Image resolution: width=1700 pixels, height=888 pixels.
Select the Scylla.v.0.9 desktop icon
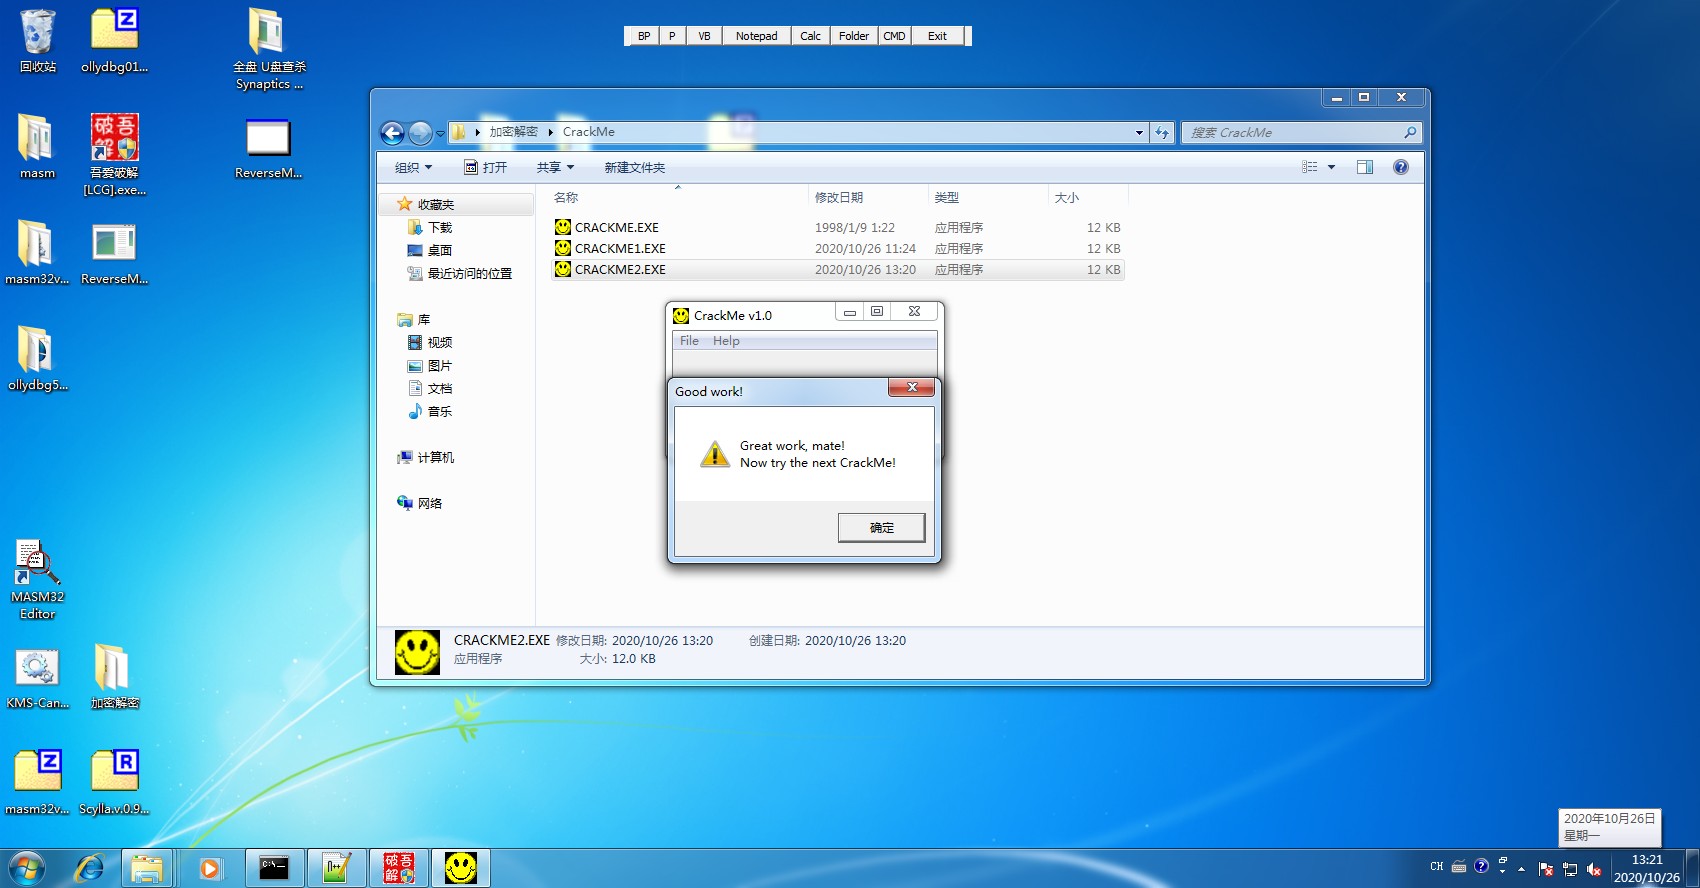tap(114, 782)
